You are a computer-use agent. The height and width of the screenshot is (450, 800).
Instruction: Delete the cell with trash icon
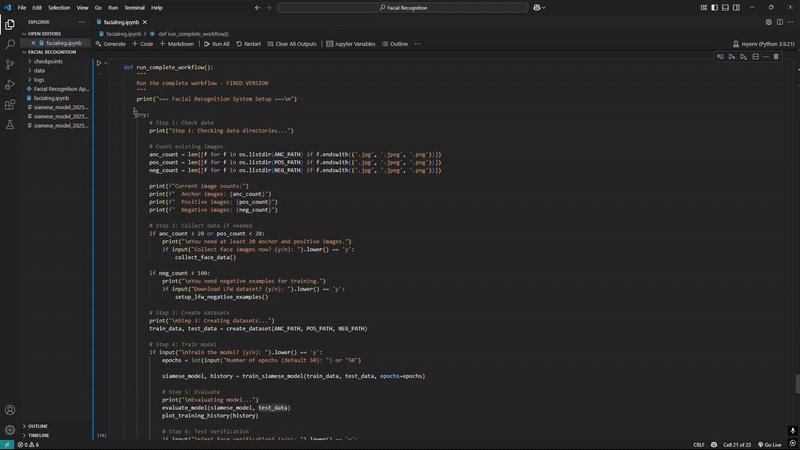(776, 57)
